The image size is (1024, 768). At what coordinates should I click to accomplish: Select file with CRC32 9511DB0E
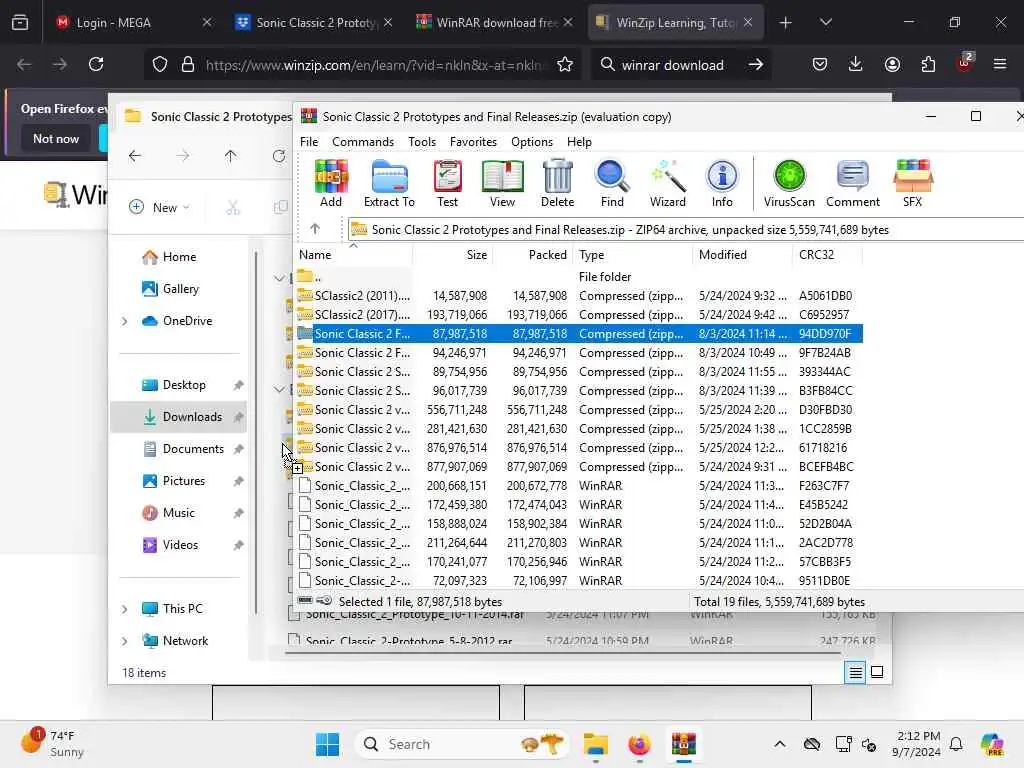coord(580,581)
